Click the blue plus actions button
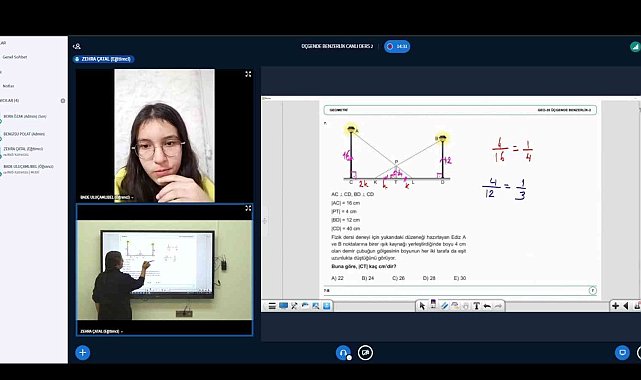This screenshot has height=380, width=641. pos(83,353)
